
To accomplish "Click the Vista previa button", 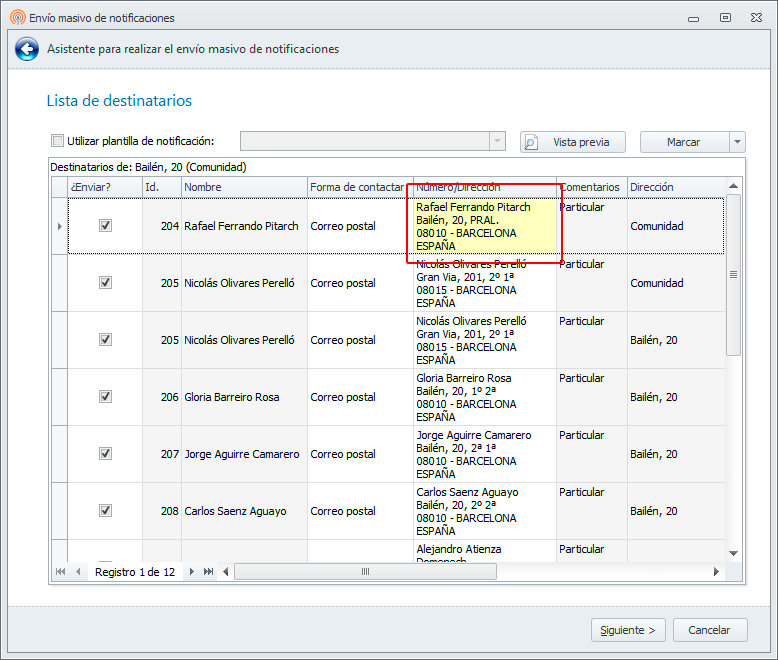I will [572, 142].
